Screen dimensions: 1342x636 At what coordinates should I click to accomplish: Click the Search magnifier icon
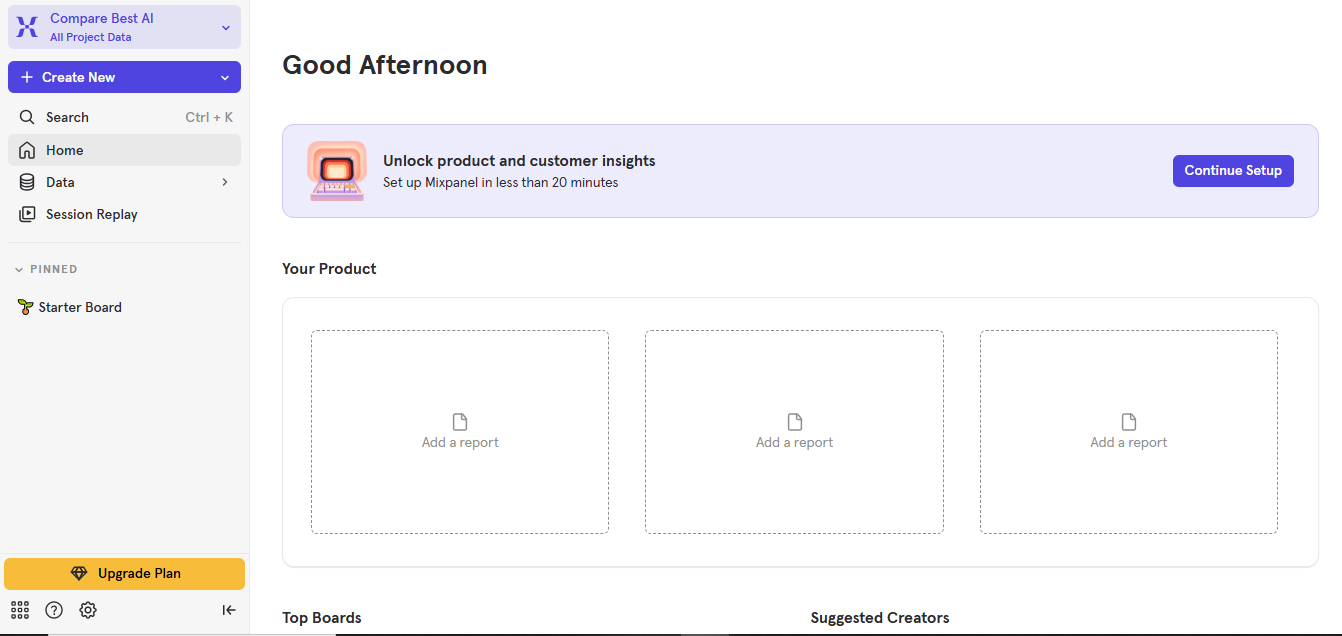pyautogui.click(x=27, y=117)
